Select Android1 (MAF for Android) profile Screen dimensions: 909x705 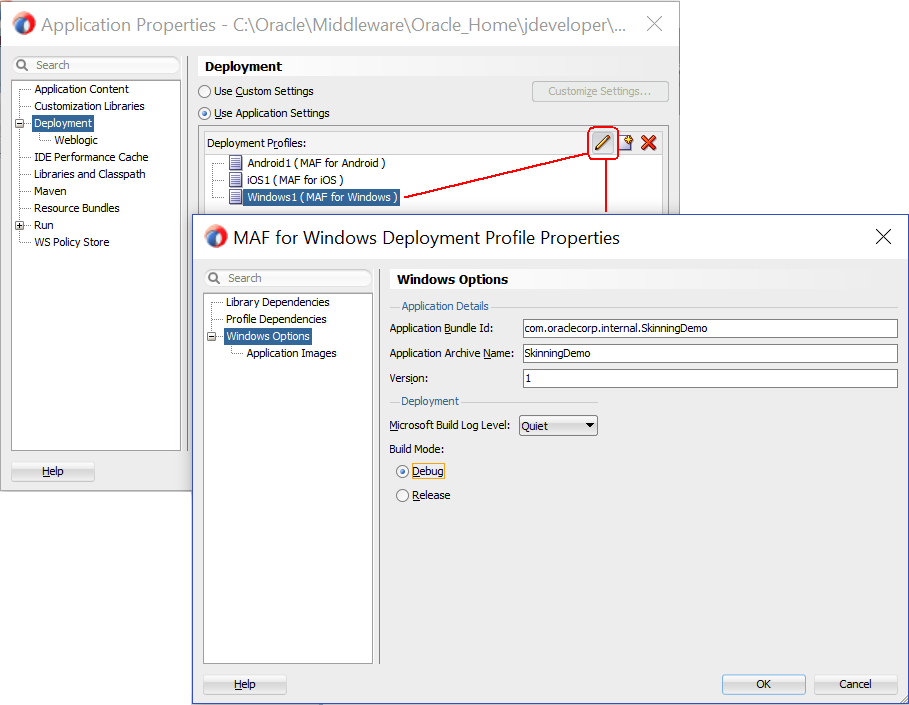click(x=316, y=163)
